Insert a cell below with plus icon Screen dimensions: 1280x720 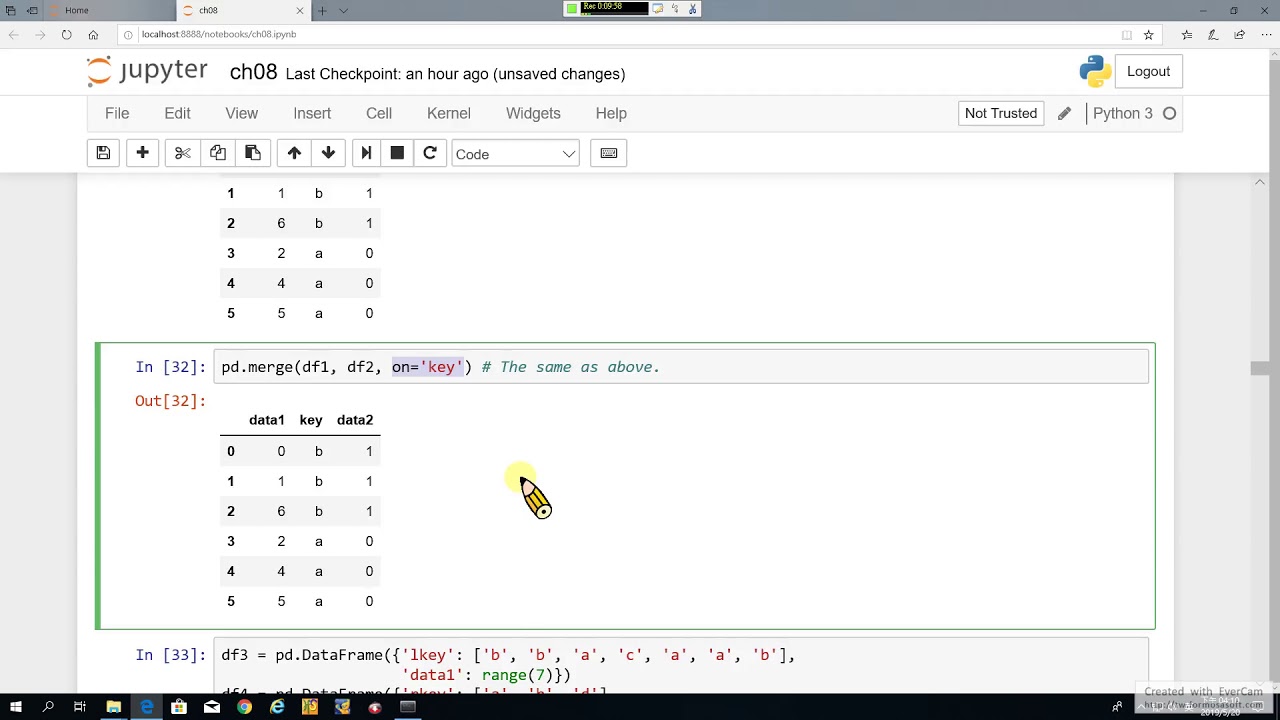click(x=142, y=153)
